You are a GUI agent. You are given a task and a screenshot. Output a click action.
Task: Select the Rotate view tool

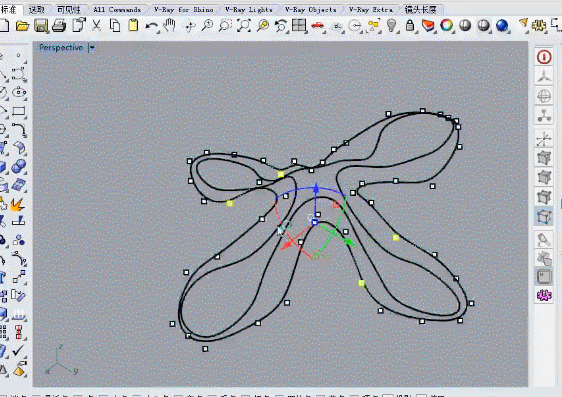(190, 26)
